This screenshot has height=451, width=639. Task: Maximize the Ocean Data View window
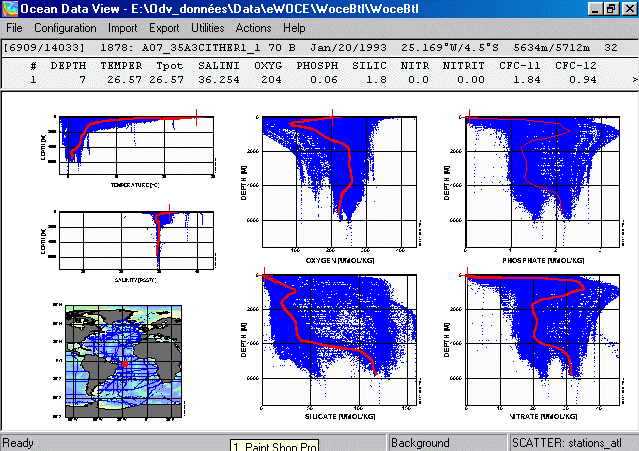point(611,8)
